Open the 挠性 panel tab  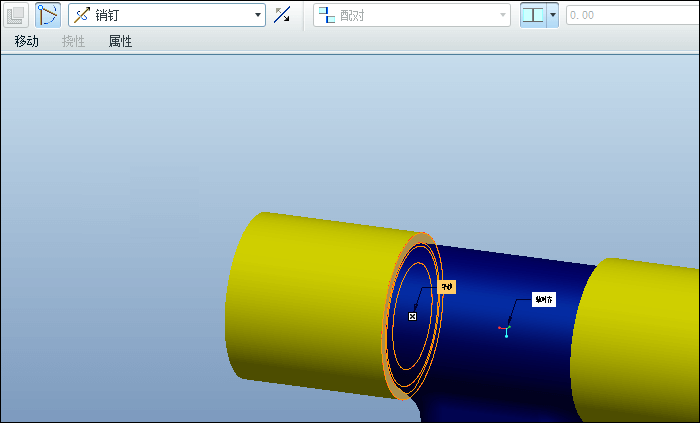click(73, 41)
